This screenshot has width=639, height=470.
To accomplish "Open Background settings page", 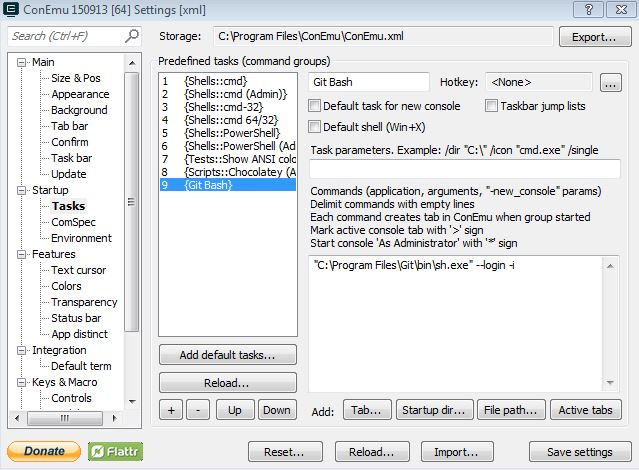I will [x=79, y=110].
